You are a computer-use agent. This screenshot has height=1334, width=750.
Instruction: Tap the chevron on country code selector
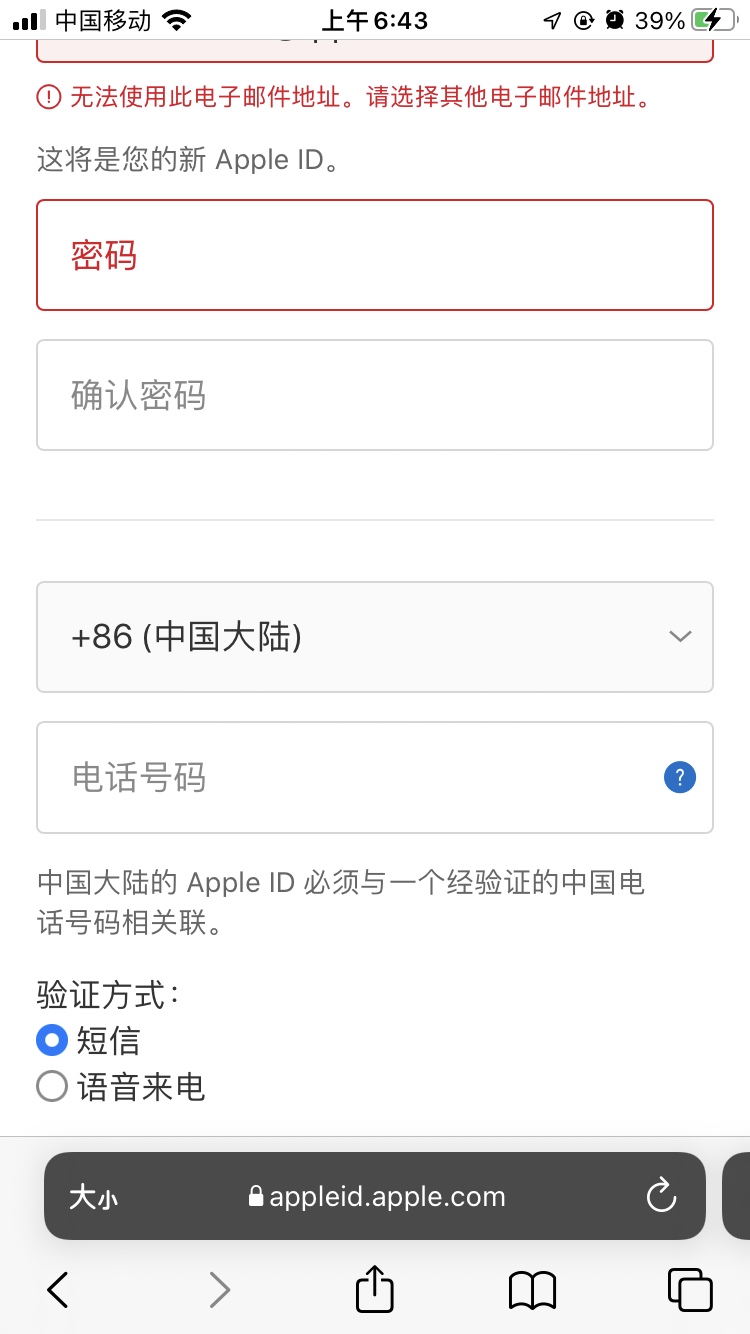tap(680, 637)
